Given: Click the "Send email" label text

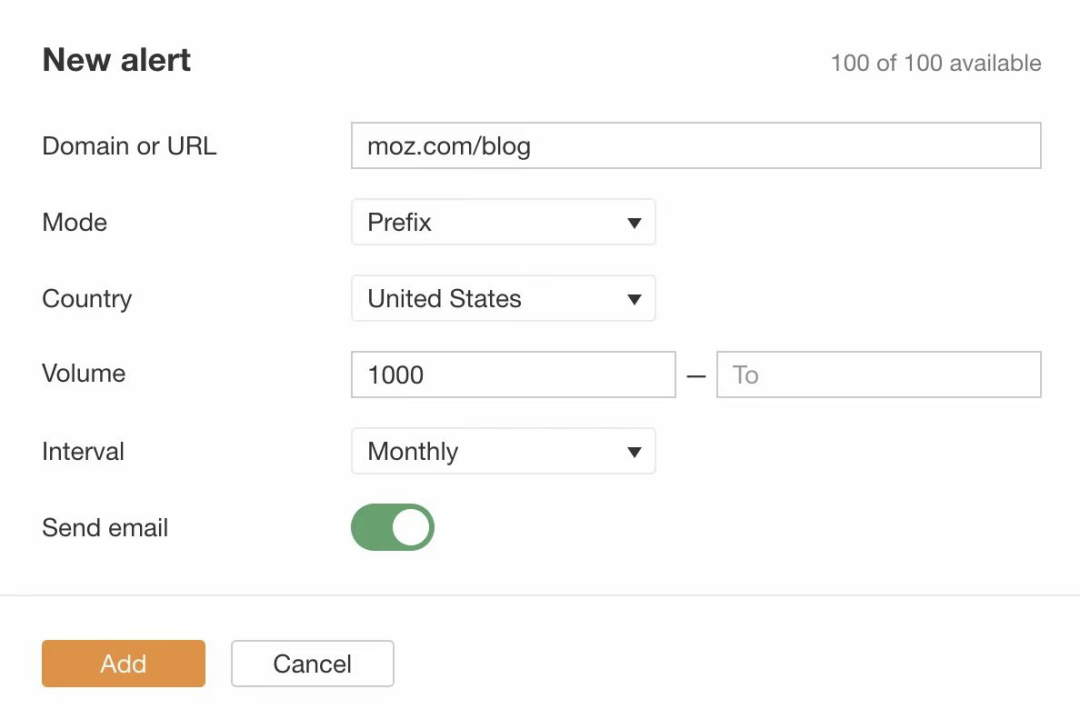Looking at the screenshot, I should point(105,527).
